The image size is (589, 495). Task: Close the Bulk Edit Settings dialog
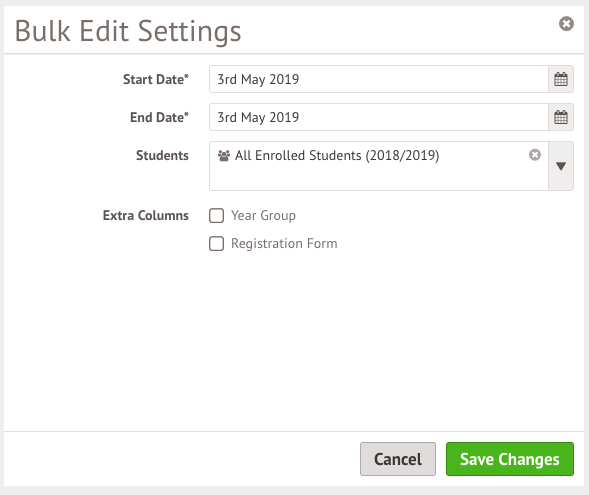click(566, 24)
